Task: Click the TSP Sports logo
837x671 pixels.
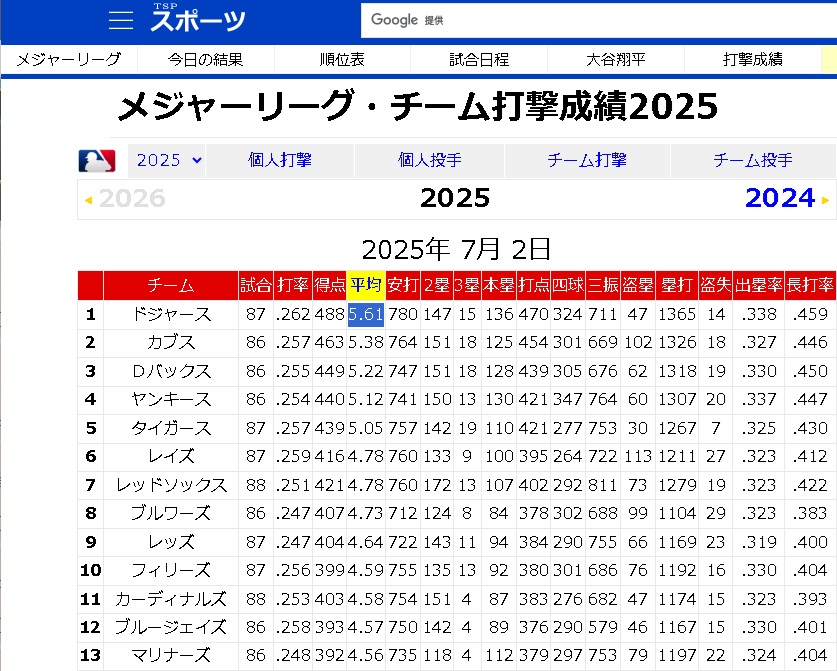Action: (198, 19)
